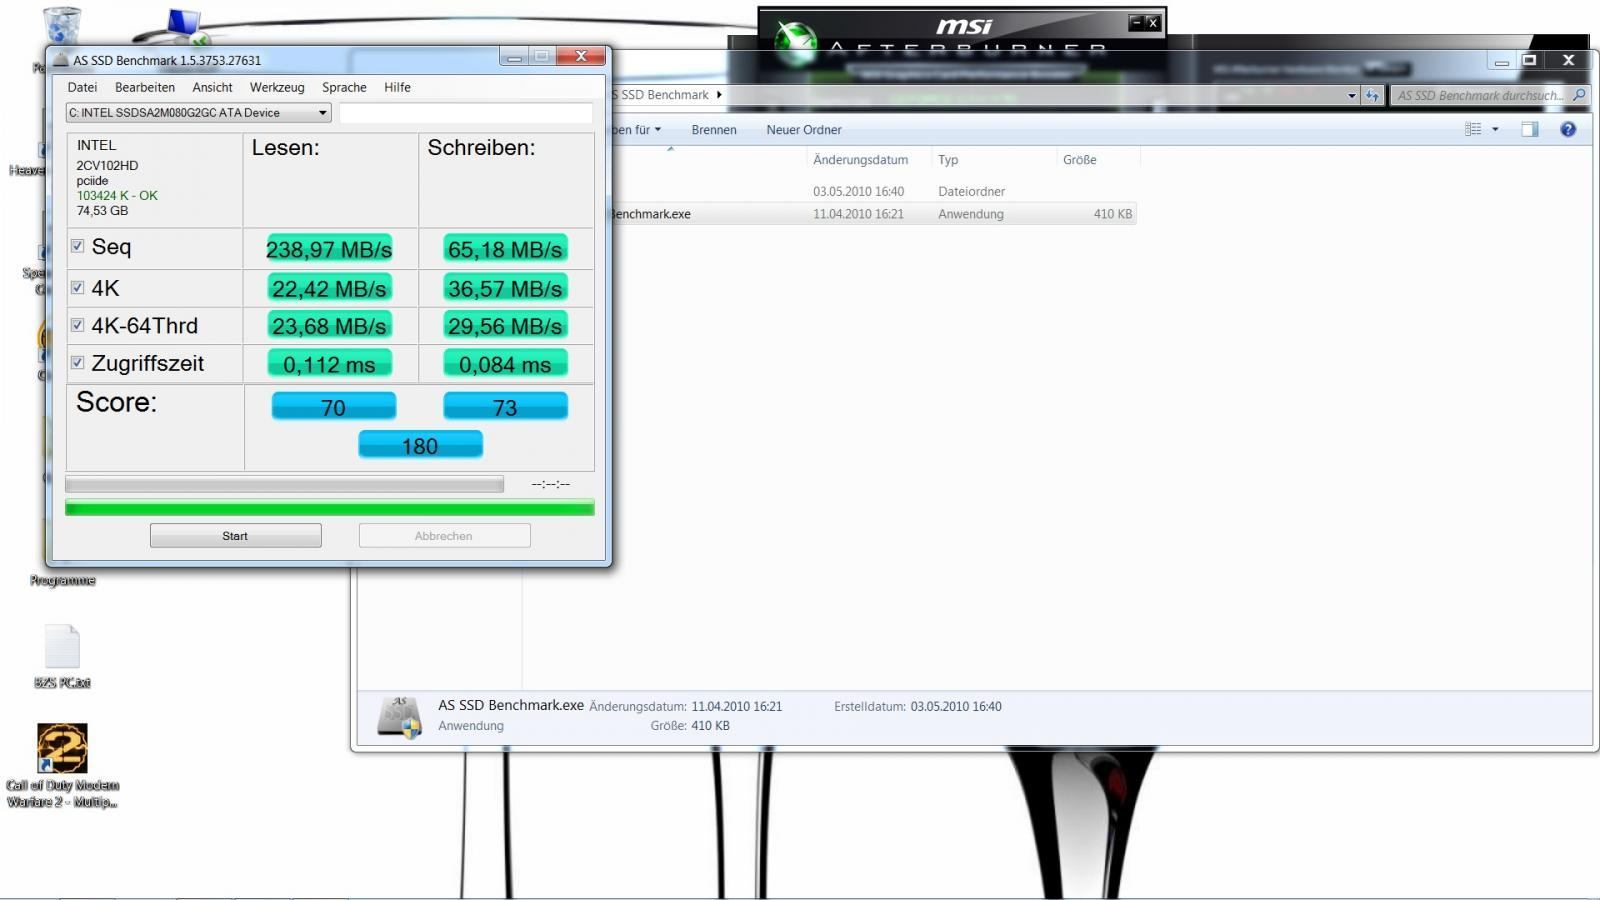Open the 'Freigeben für' dropdown in Explorer
This screenshot has width=1600, height=900.
[x=638, y=130]
